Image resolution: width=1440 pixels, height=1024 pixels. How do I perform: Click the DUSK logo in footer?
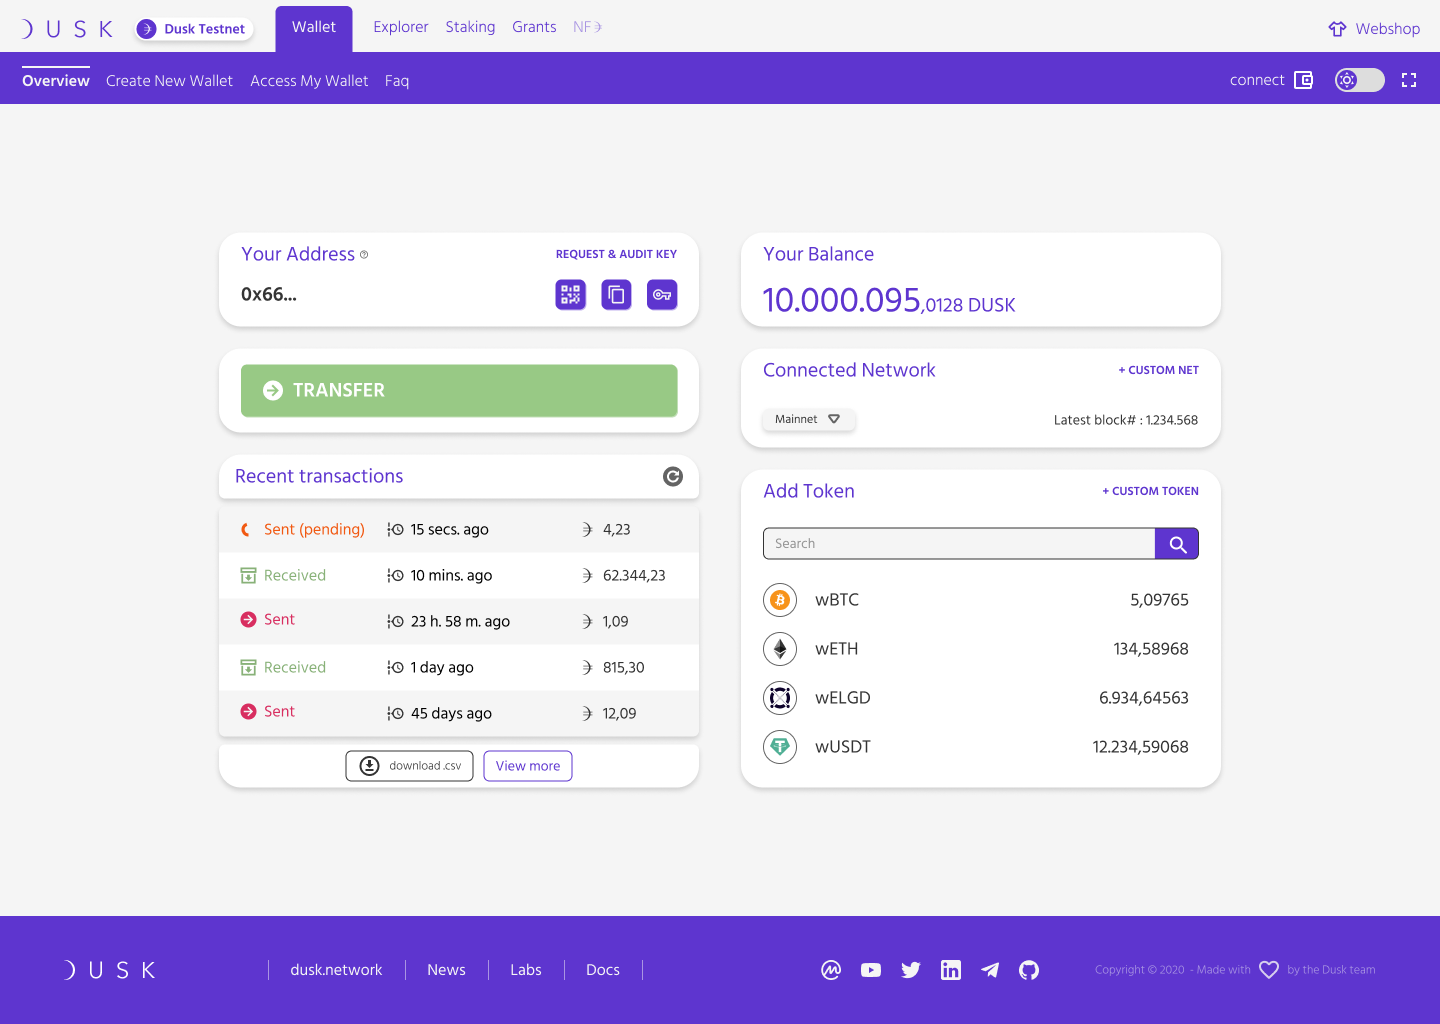pos(109,970)
